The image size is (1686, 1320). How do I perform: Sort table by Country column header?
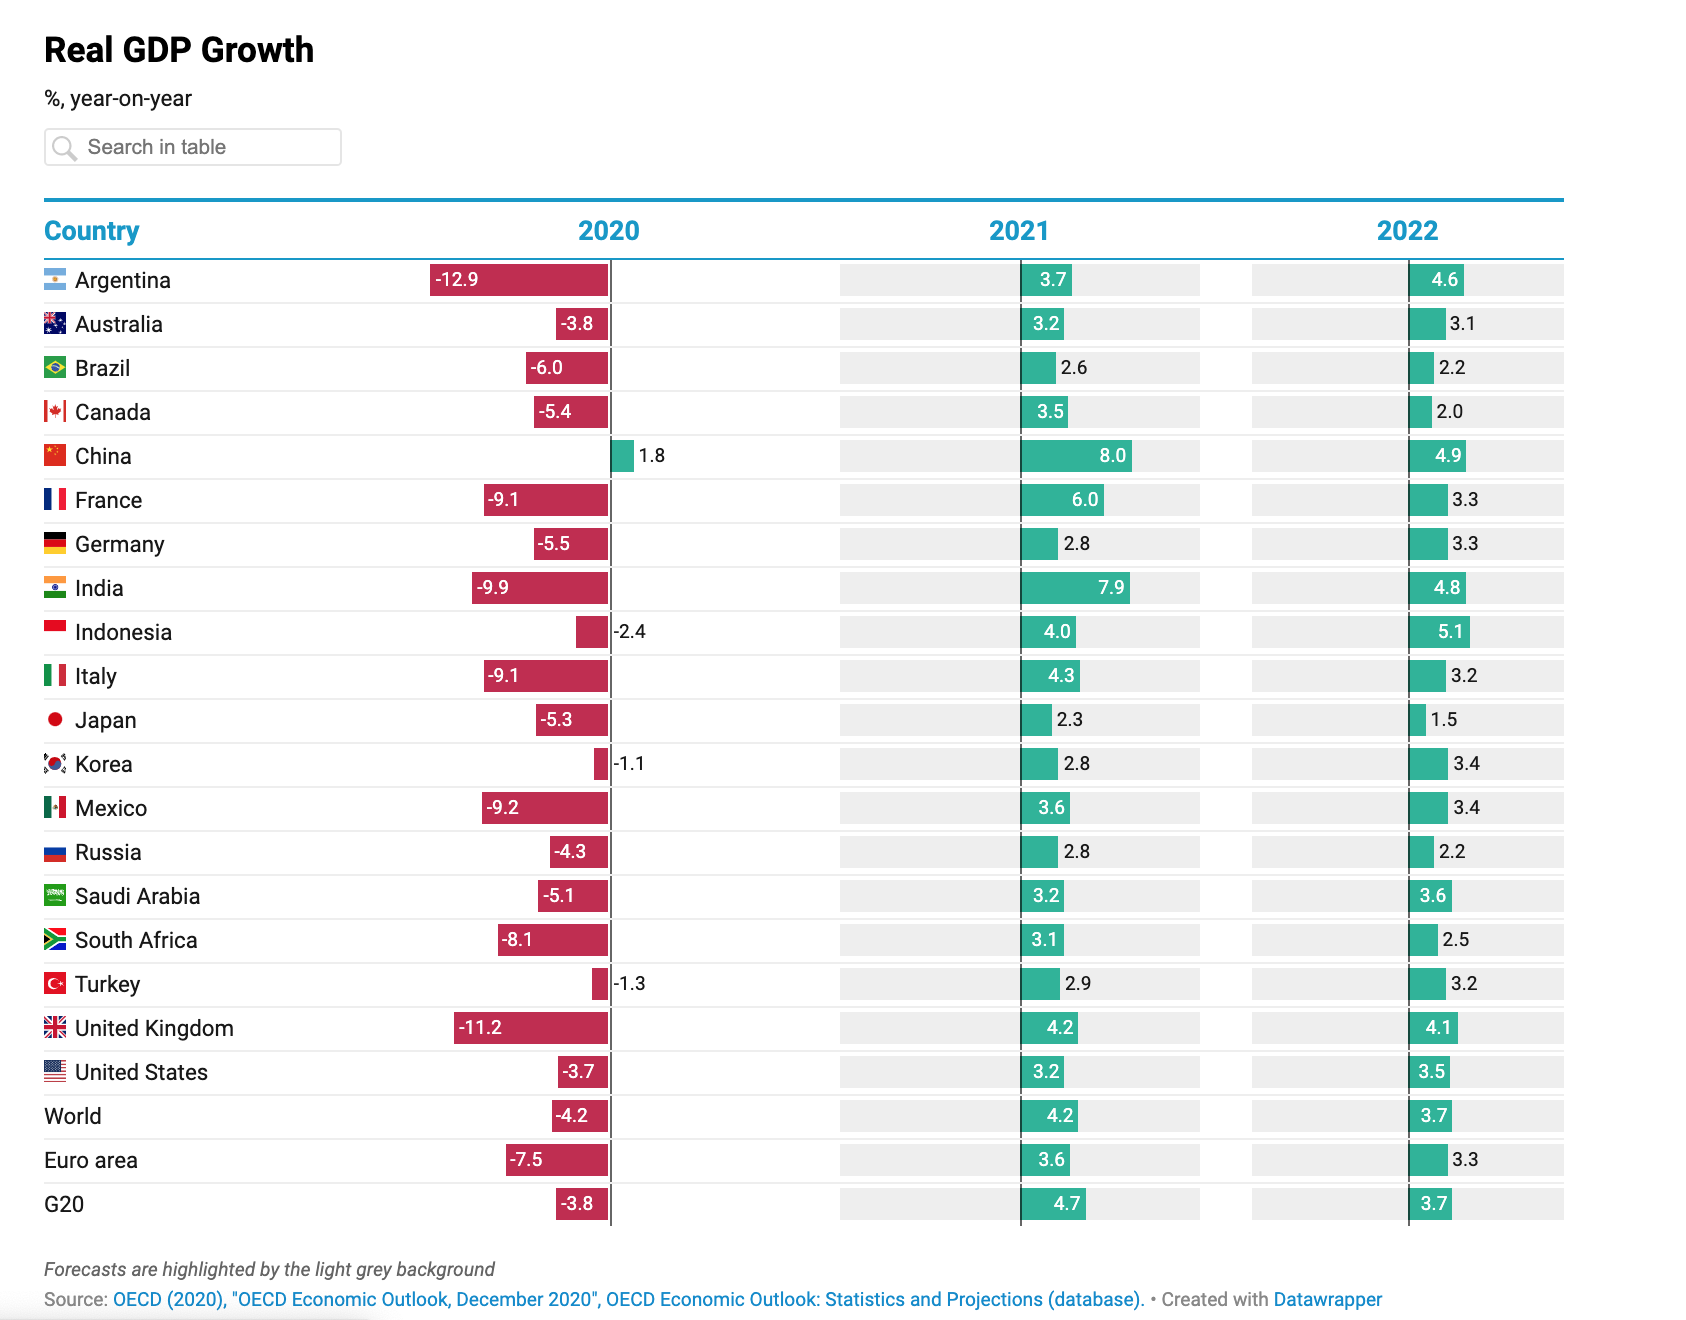92,231
